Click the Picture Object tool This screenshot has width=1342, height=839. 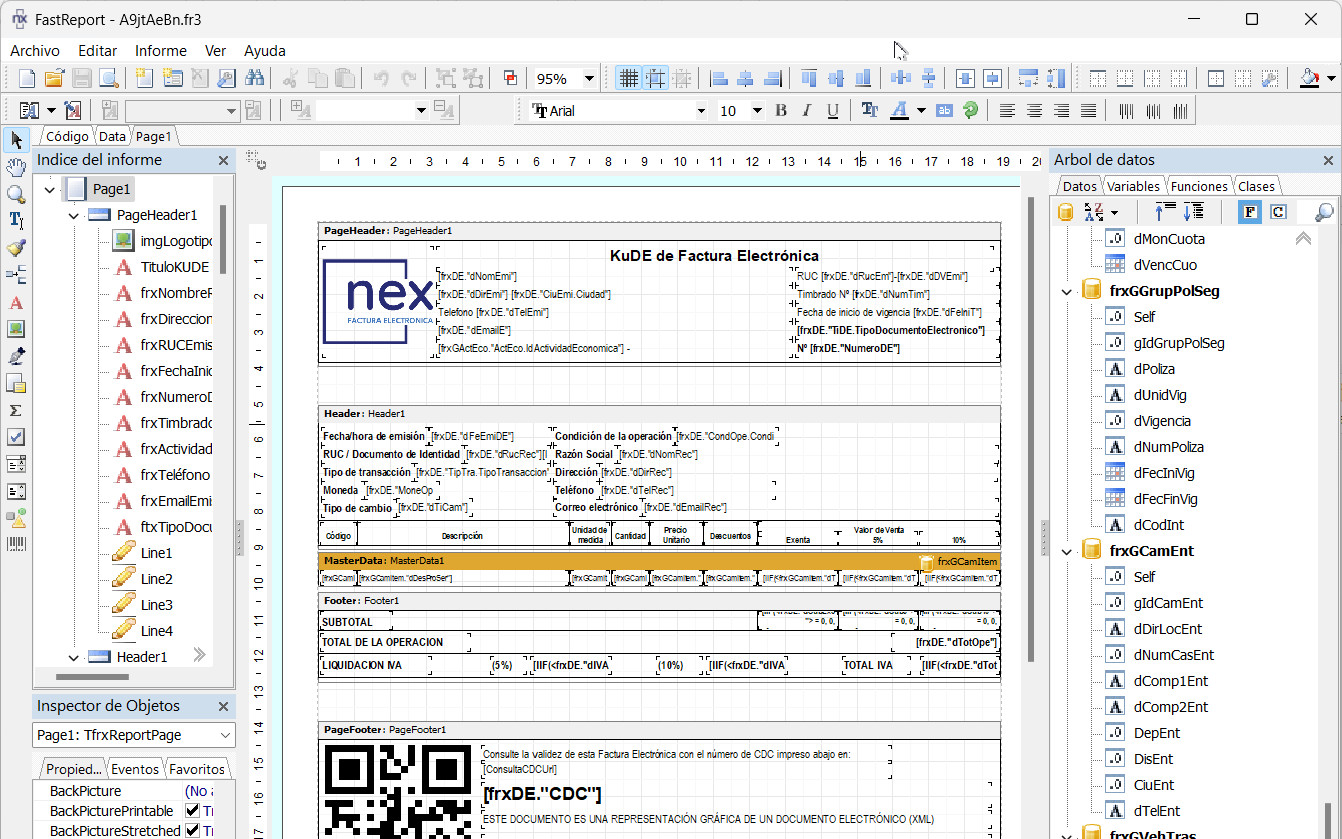point(16,329)
